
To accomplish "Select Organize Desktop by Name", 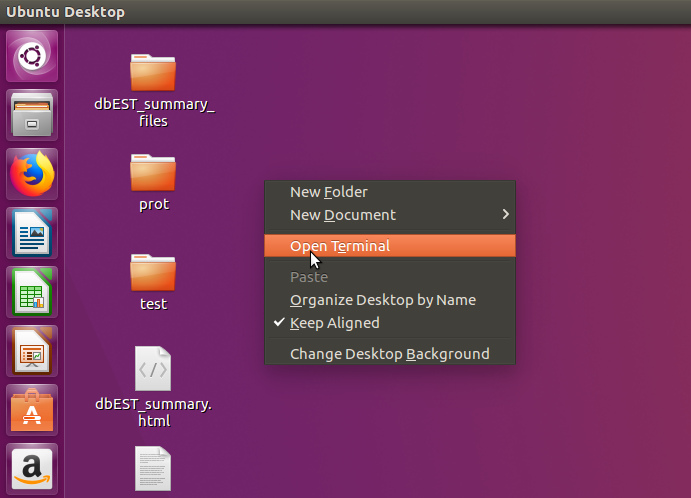I will (382, 300).
